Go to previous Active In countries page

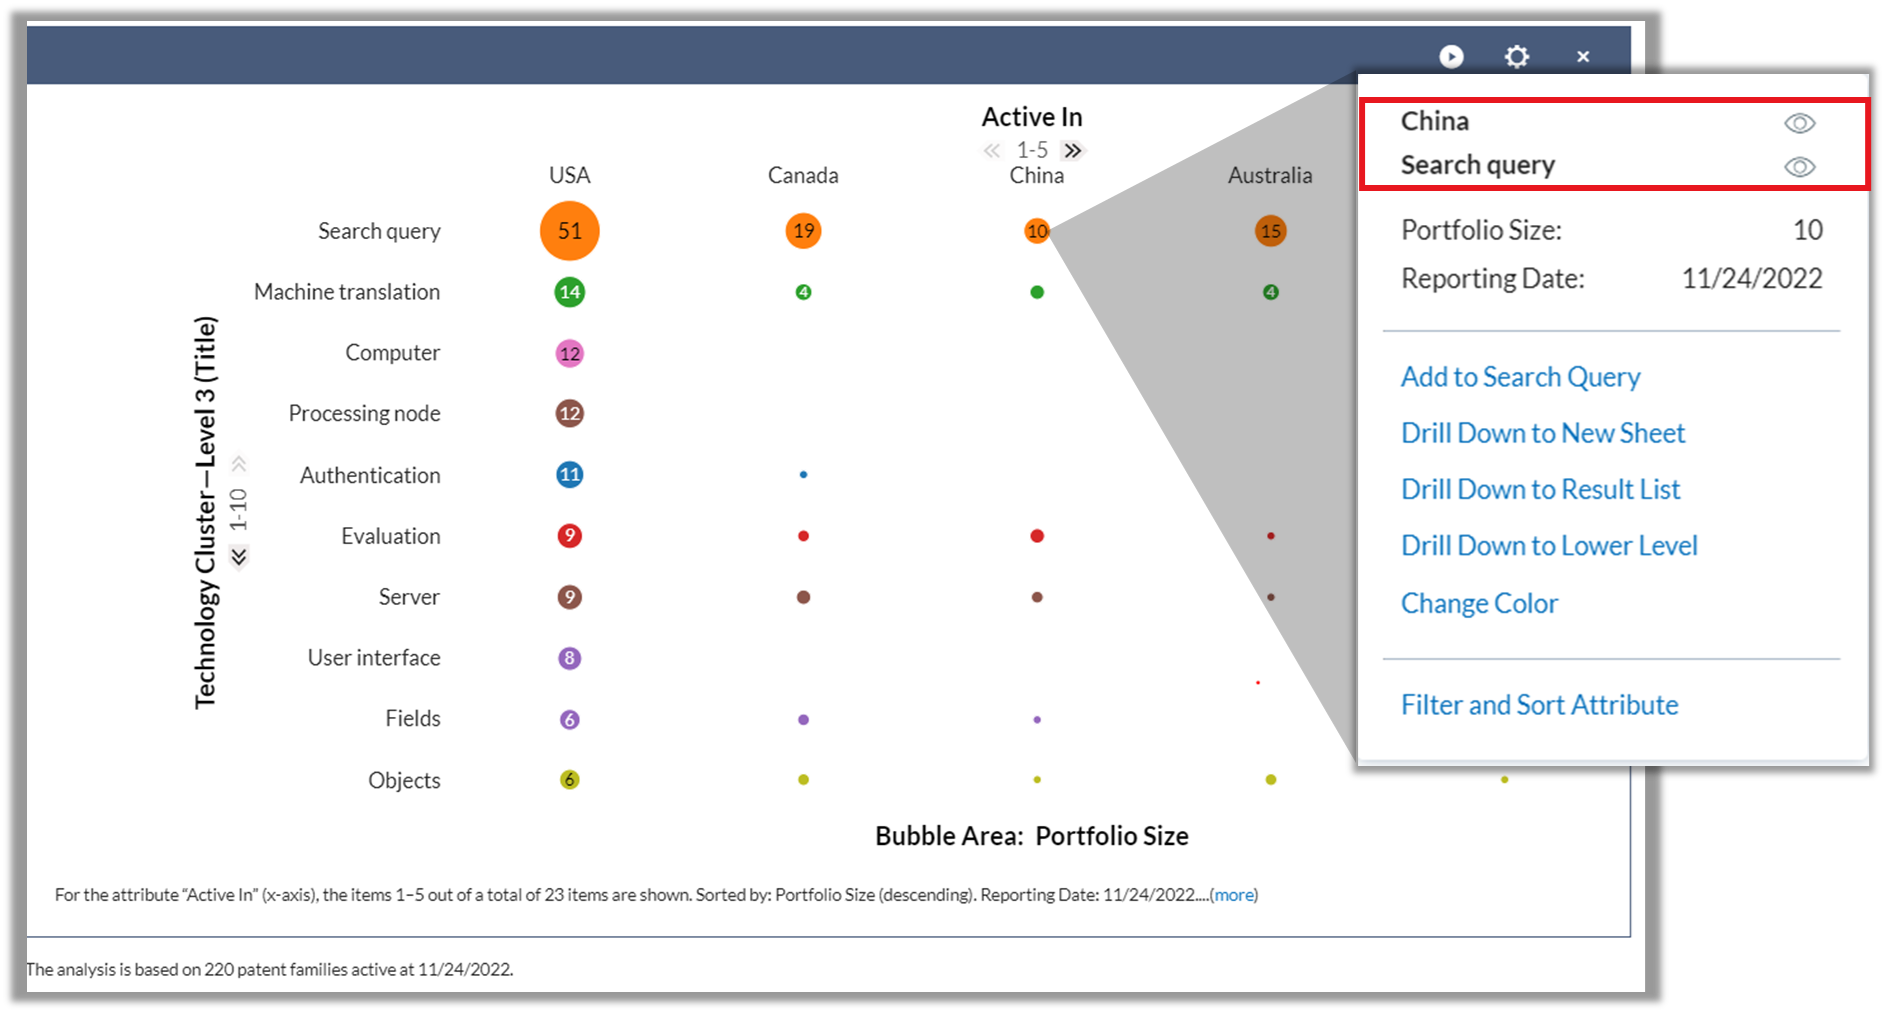pos(991,151)
